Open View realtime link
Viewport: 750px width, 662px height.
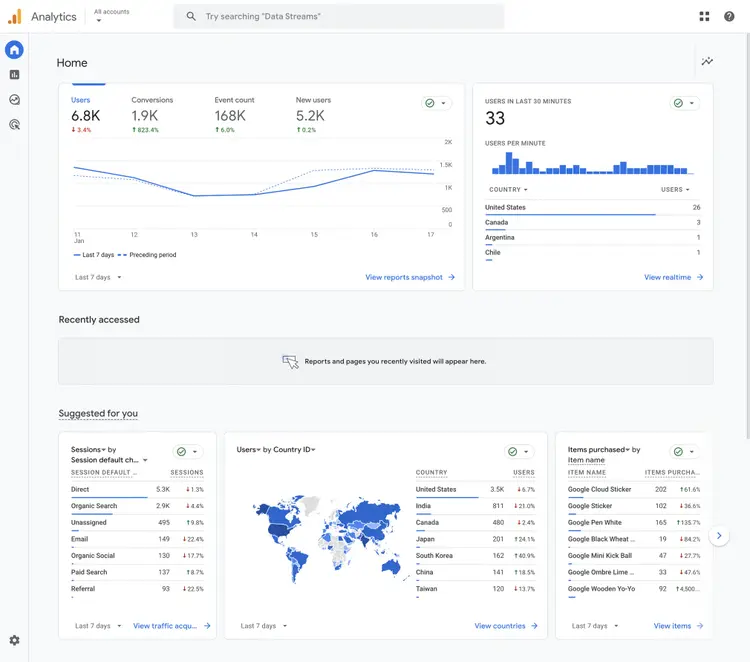(667, 277)
